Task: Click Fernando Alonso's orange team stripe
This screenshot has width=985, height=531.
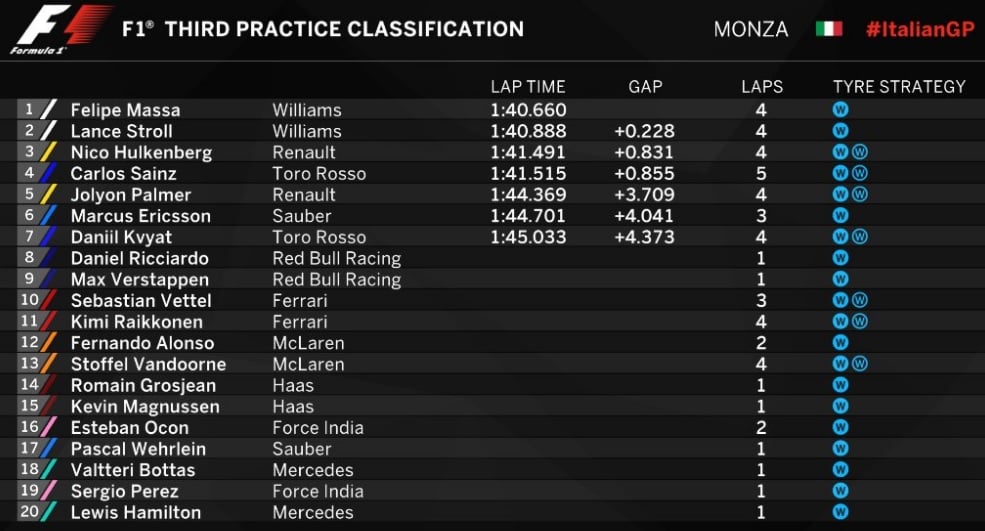Action: coord(48,342)
